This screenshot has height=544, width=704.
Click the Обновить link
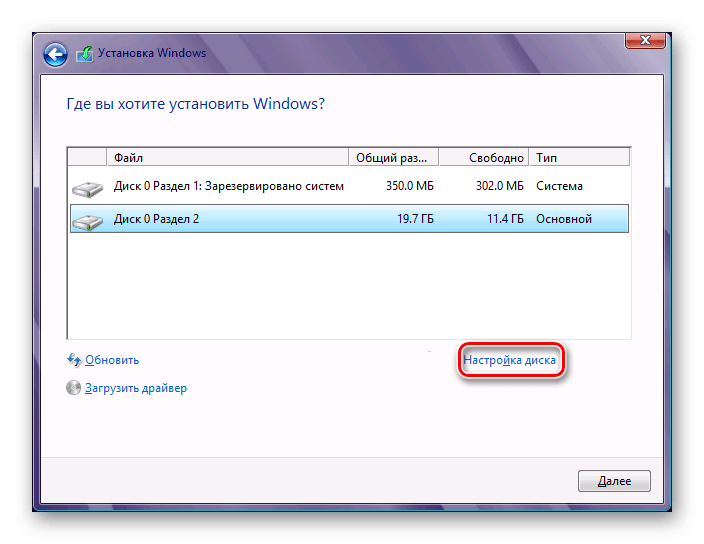[x=112, y=360]
